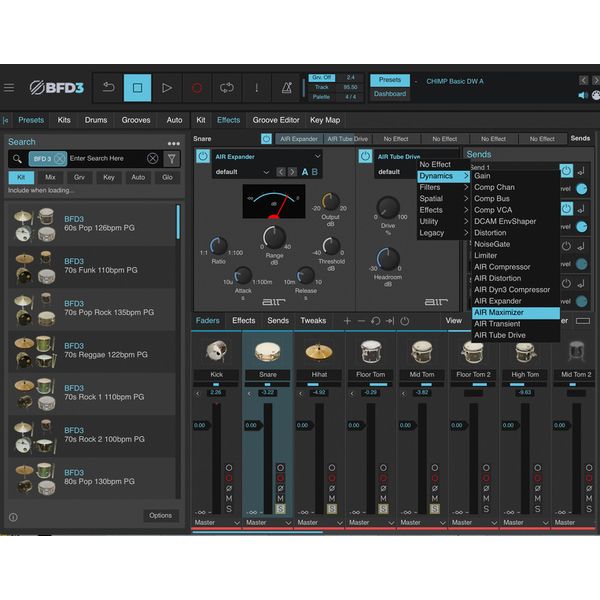
Task: Click the undo arrow button
Action: point(108,88)
